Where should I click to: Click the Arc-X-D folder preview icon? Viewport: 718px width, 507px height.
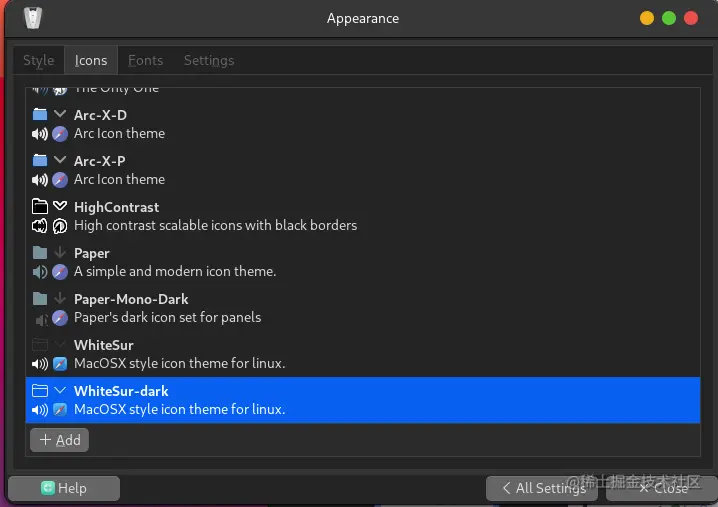click(x=40, y=114)
